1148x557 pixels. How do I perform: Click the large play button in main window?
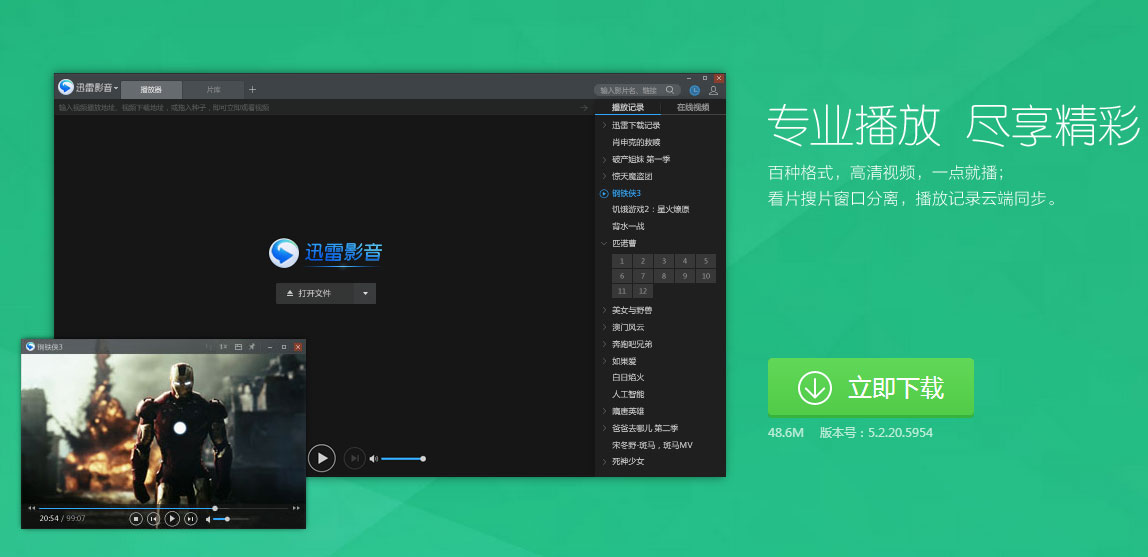pos(321,458)
